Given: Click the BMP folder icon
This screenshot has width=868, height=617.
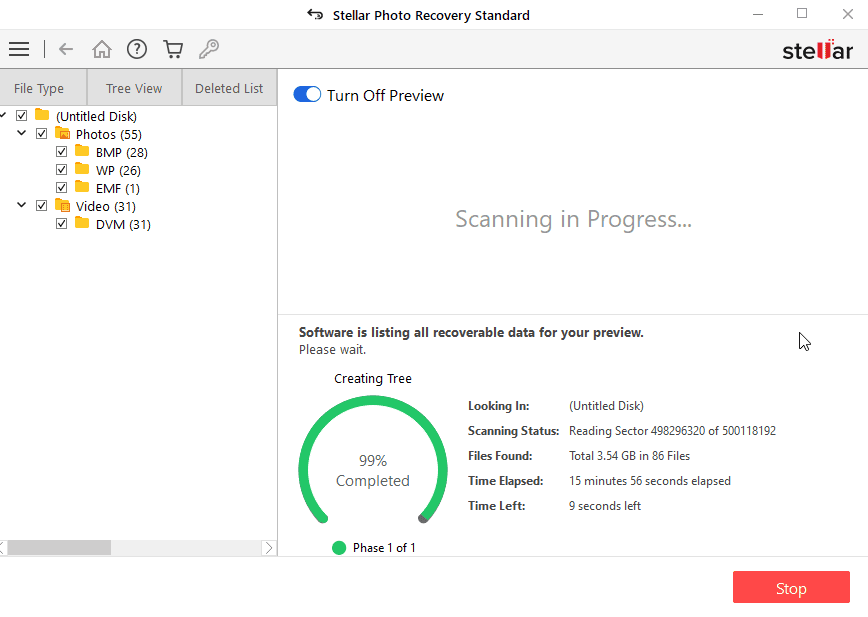Looking at the screenshot, I should click(x=82, y=151).
